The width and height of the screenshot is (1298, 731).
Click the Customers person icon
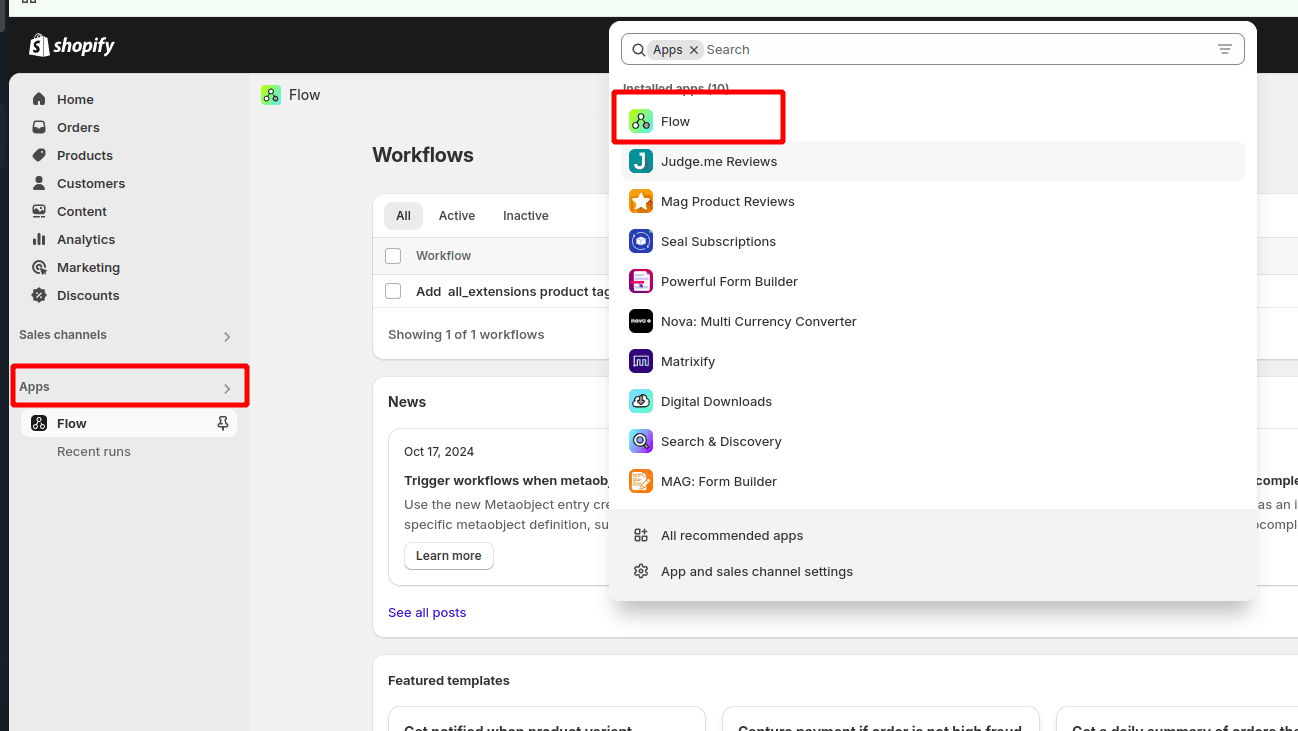tap(39, 183)
